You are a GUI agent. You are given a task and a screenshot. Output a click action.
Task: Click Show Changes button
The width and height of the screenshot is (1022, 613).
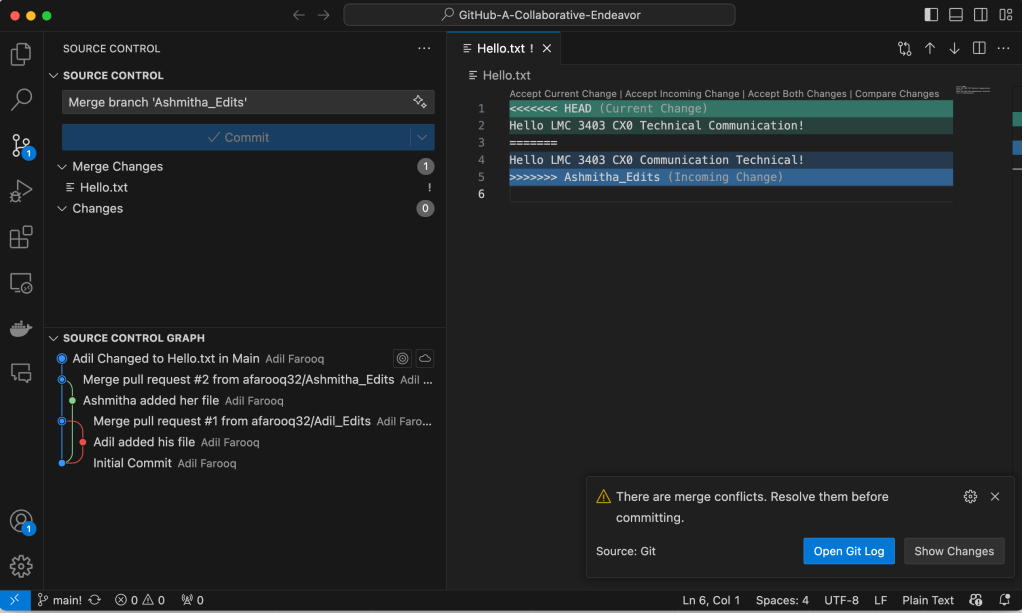click(x=954, y=551)
